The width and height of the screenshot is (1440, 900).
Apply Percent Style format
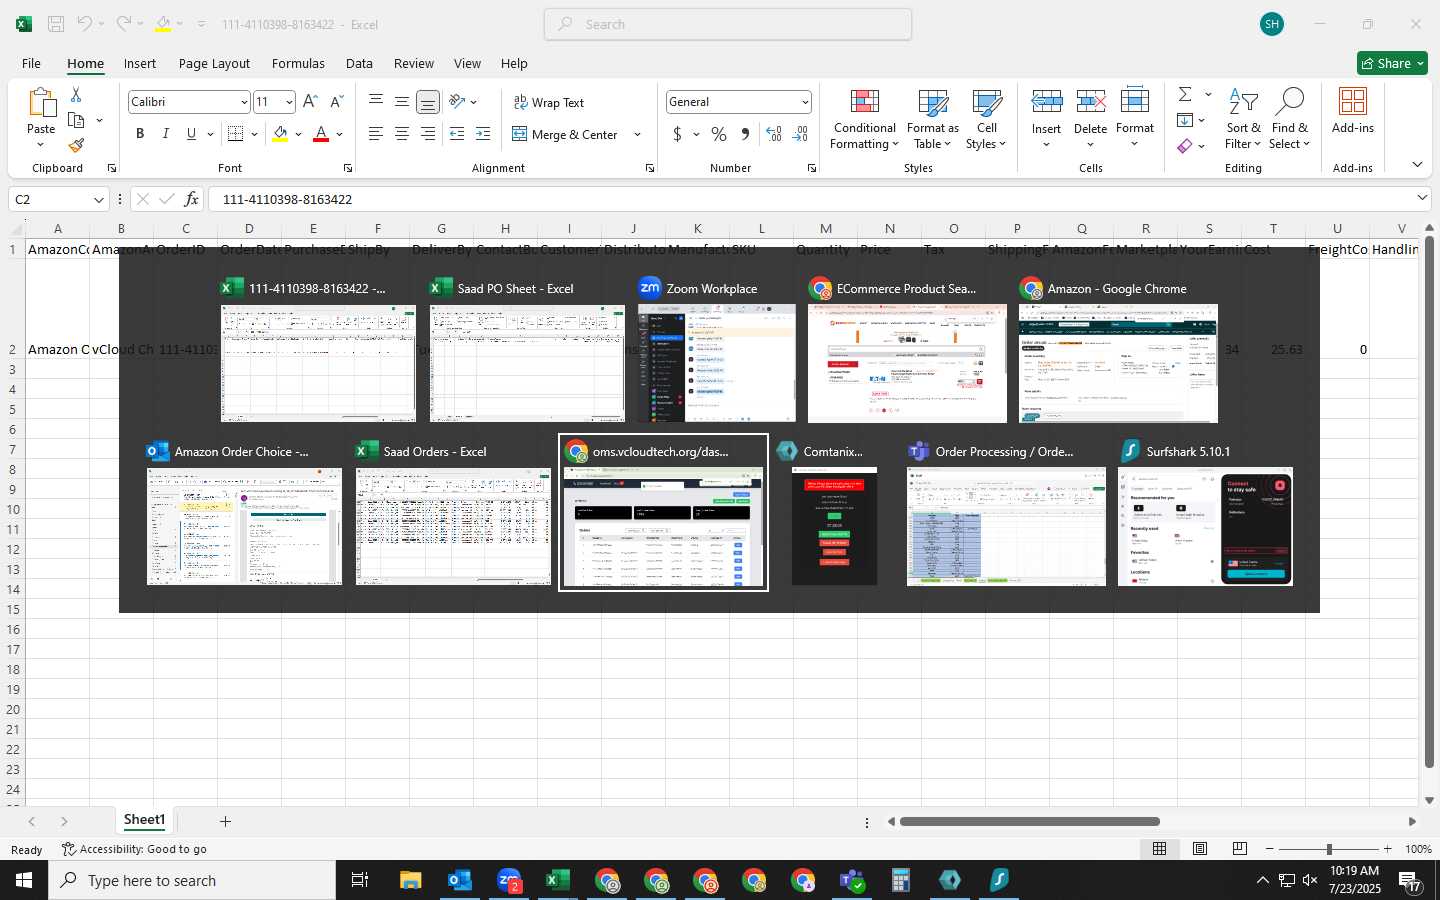(x=719, y=134)
